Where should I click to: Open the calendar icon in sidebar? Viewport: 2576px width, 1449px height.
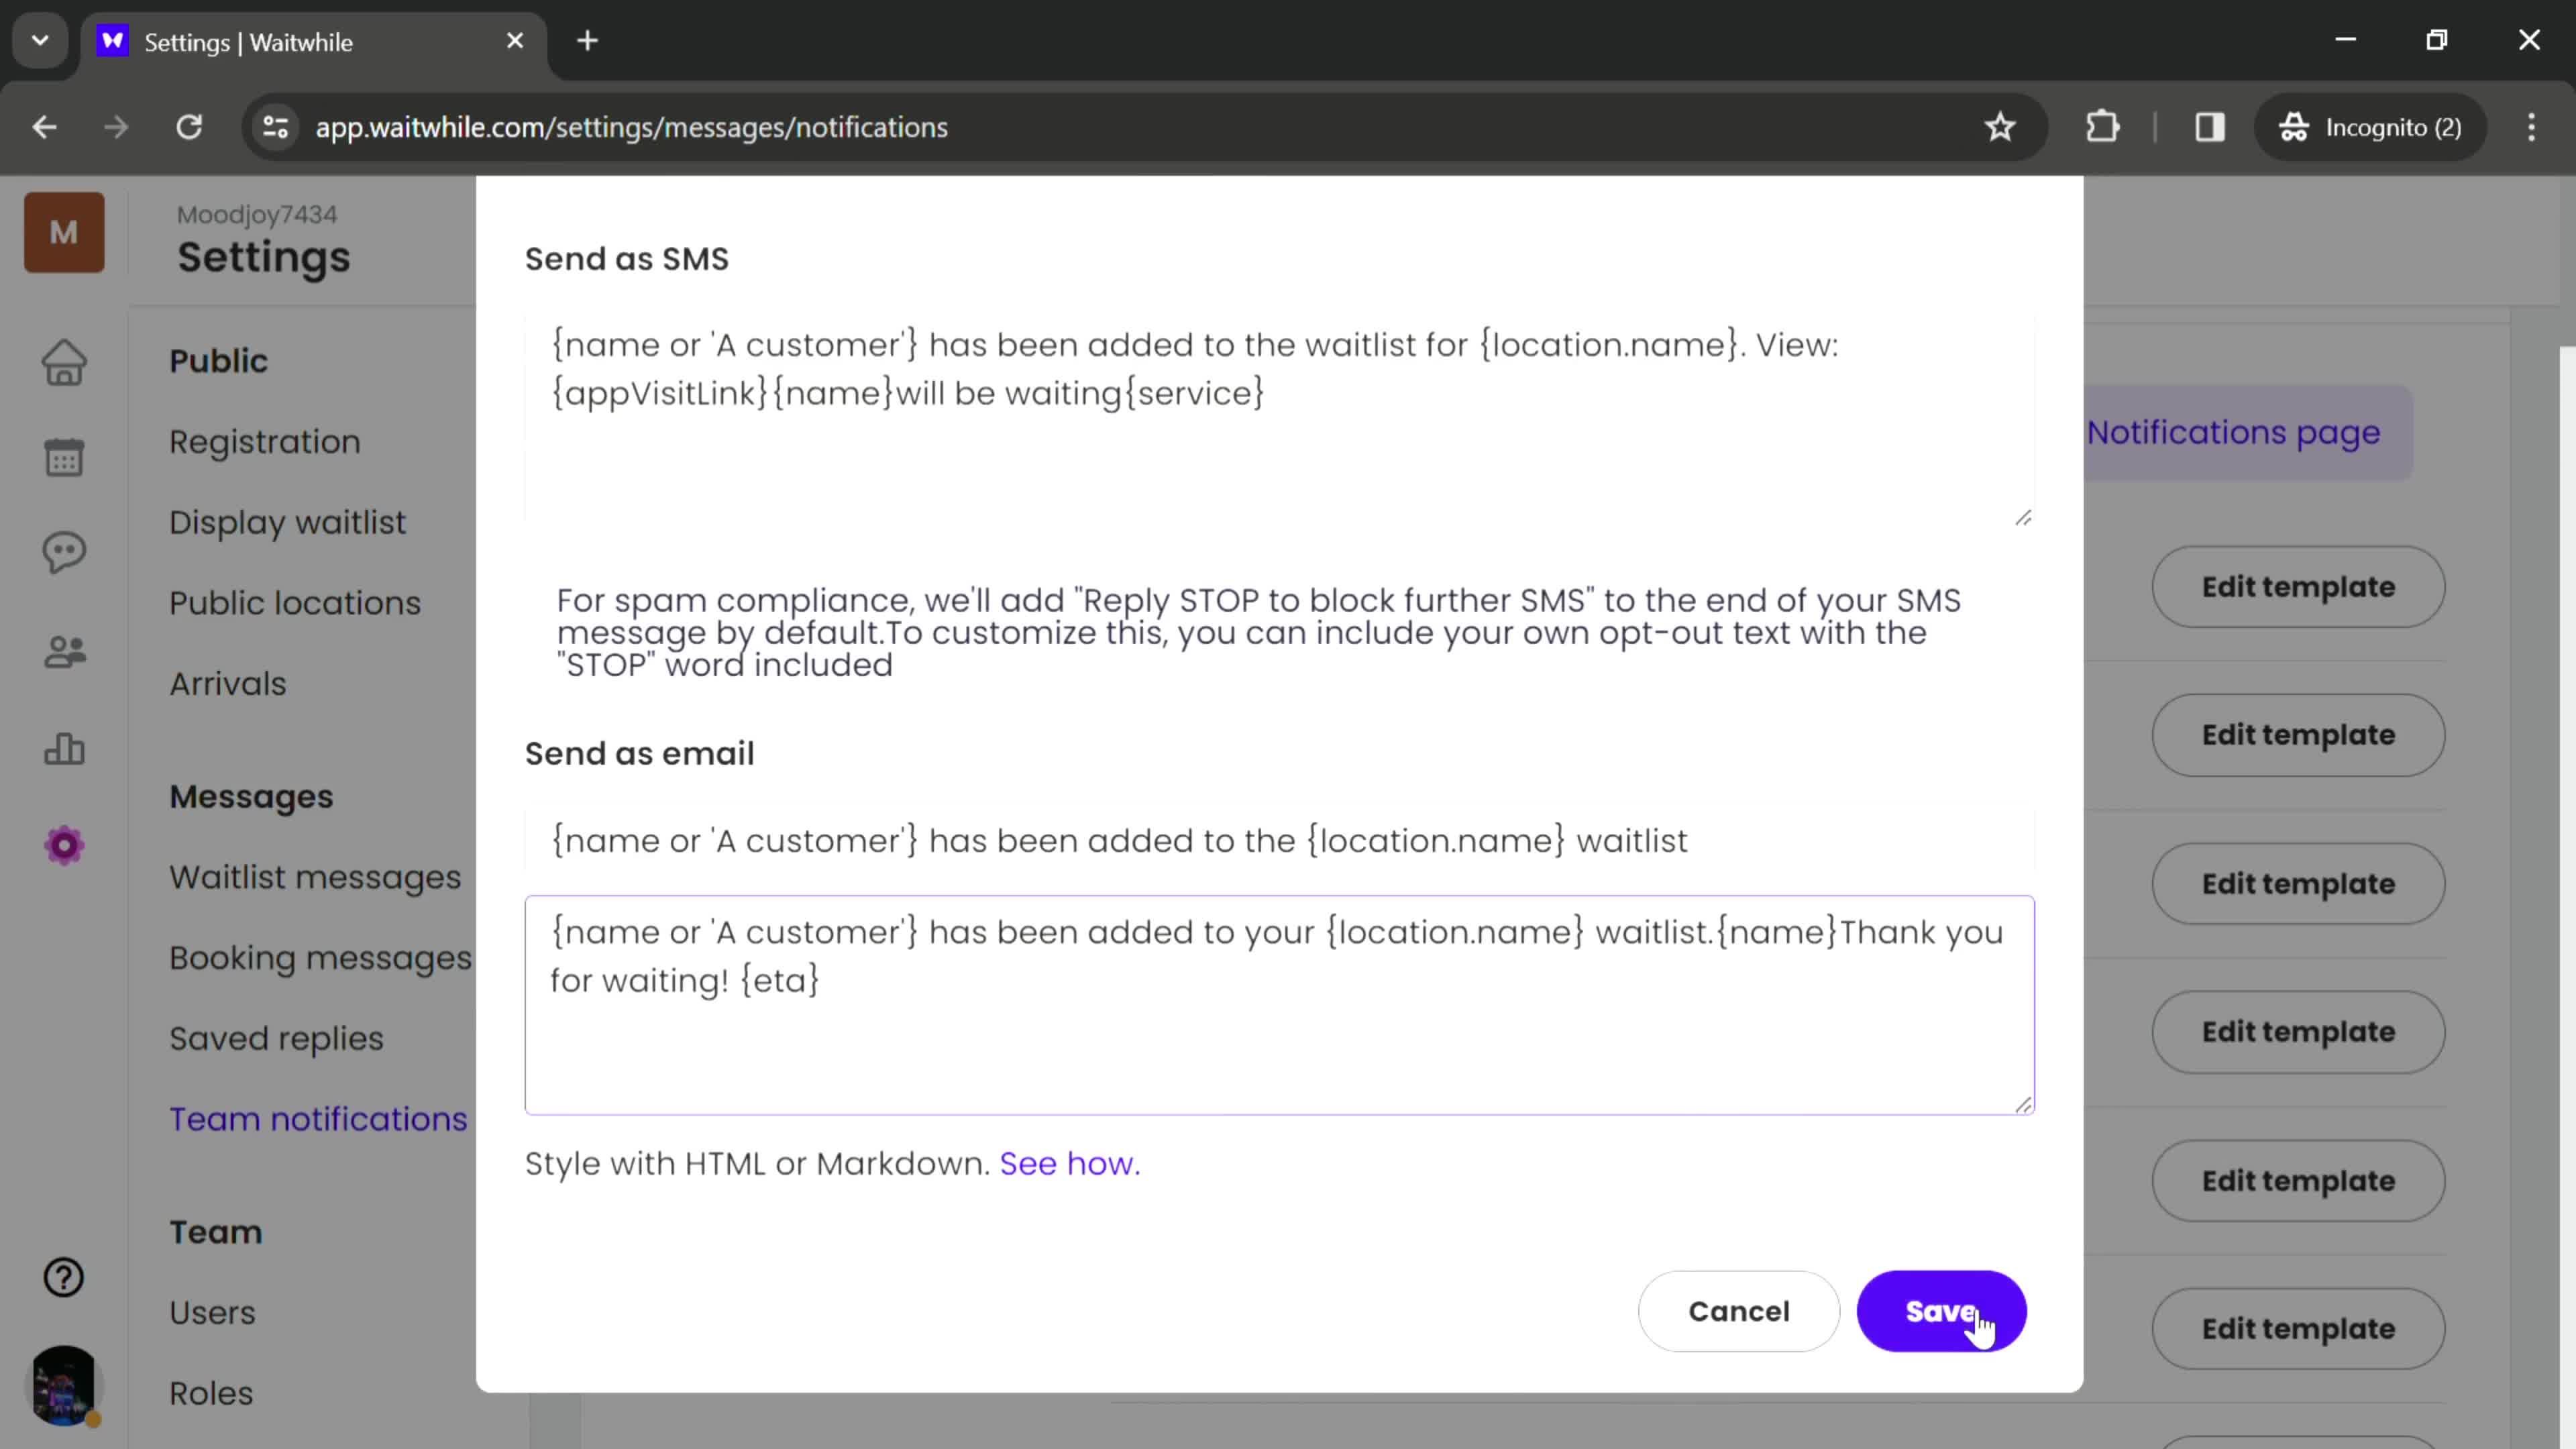(x=64, y=457)
